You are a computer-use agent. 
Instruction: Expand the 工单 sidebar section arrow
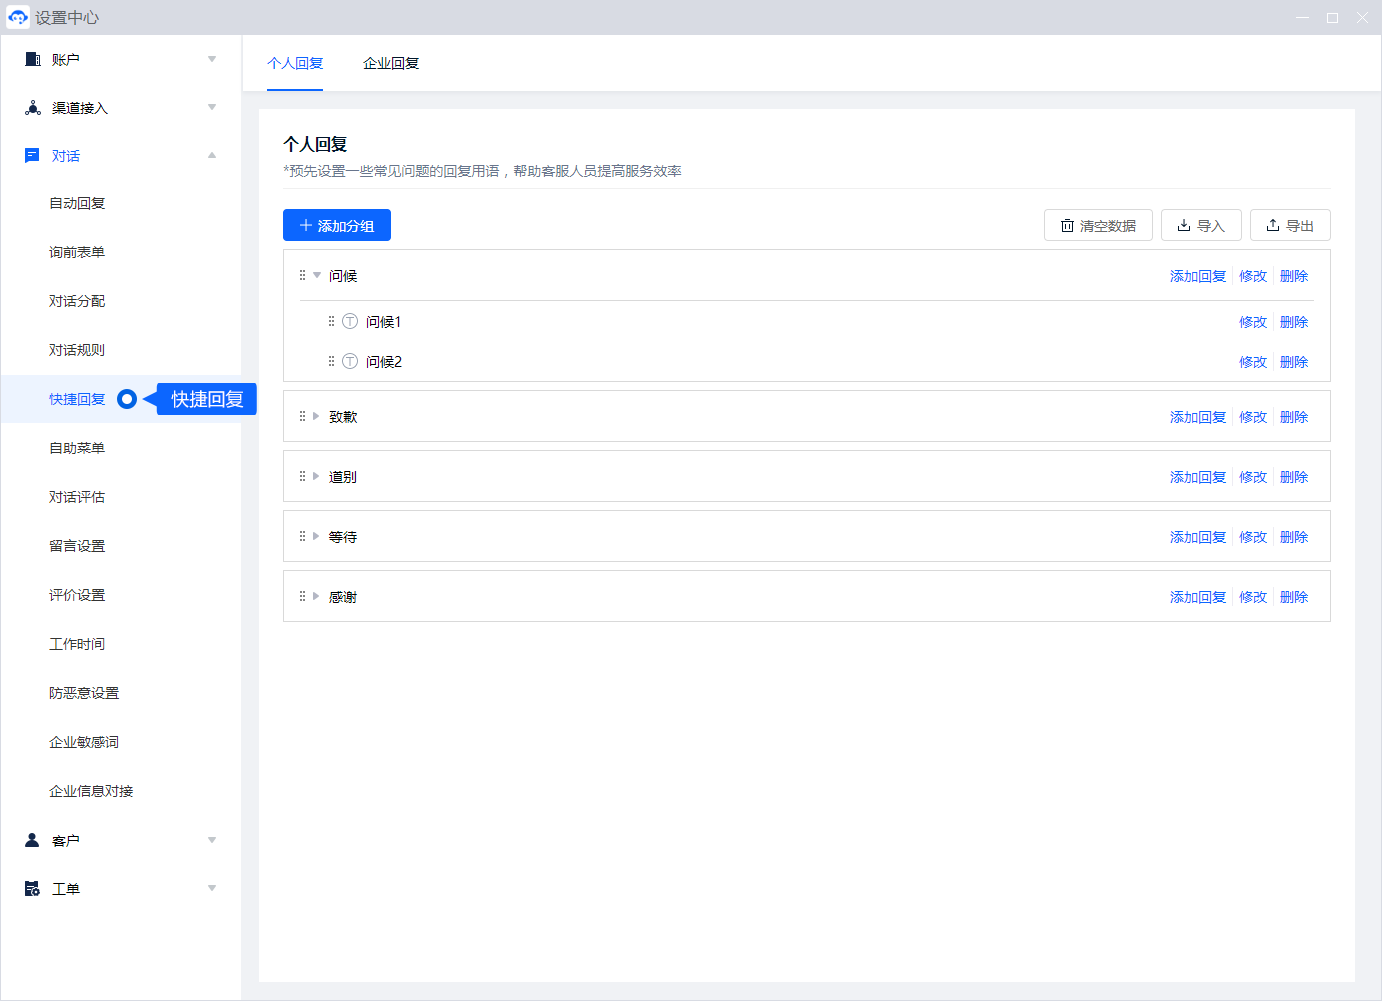[x=212, y=888]
